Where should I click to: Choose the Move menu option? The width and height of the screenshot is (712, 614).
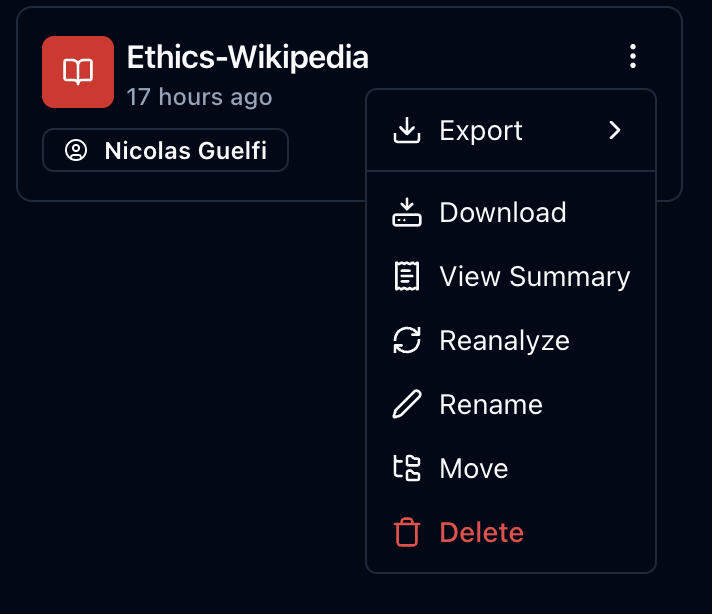(x=474, y=469)
